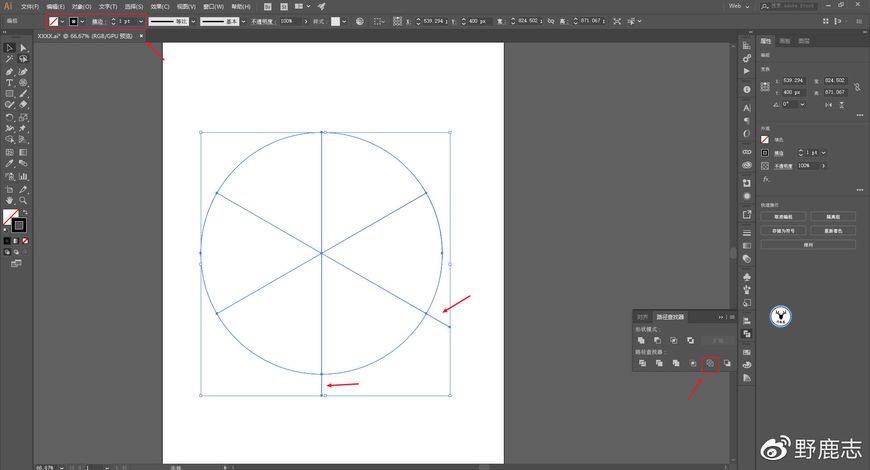Select the Zoom tool magnifier
This screenshot has width=870, height=470.
click(x=23, y=200)
